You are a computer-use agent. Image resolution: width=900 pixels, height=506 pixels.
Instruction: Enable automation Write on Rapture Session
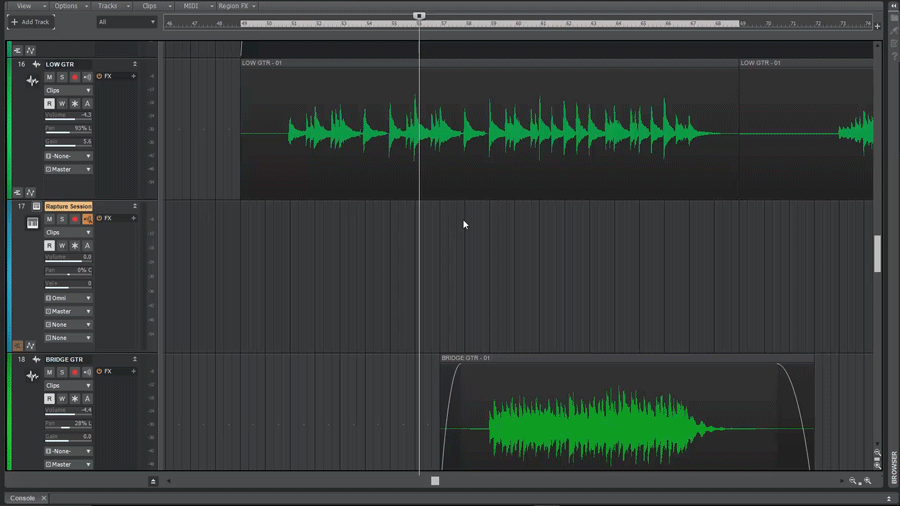point(62,246)
